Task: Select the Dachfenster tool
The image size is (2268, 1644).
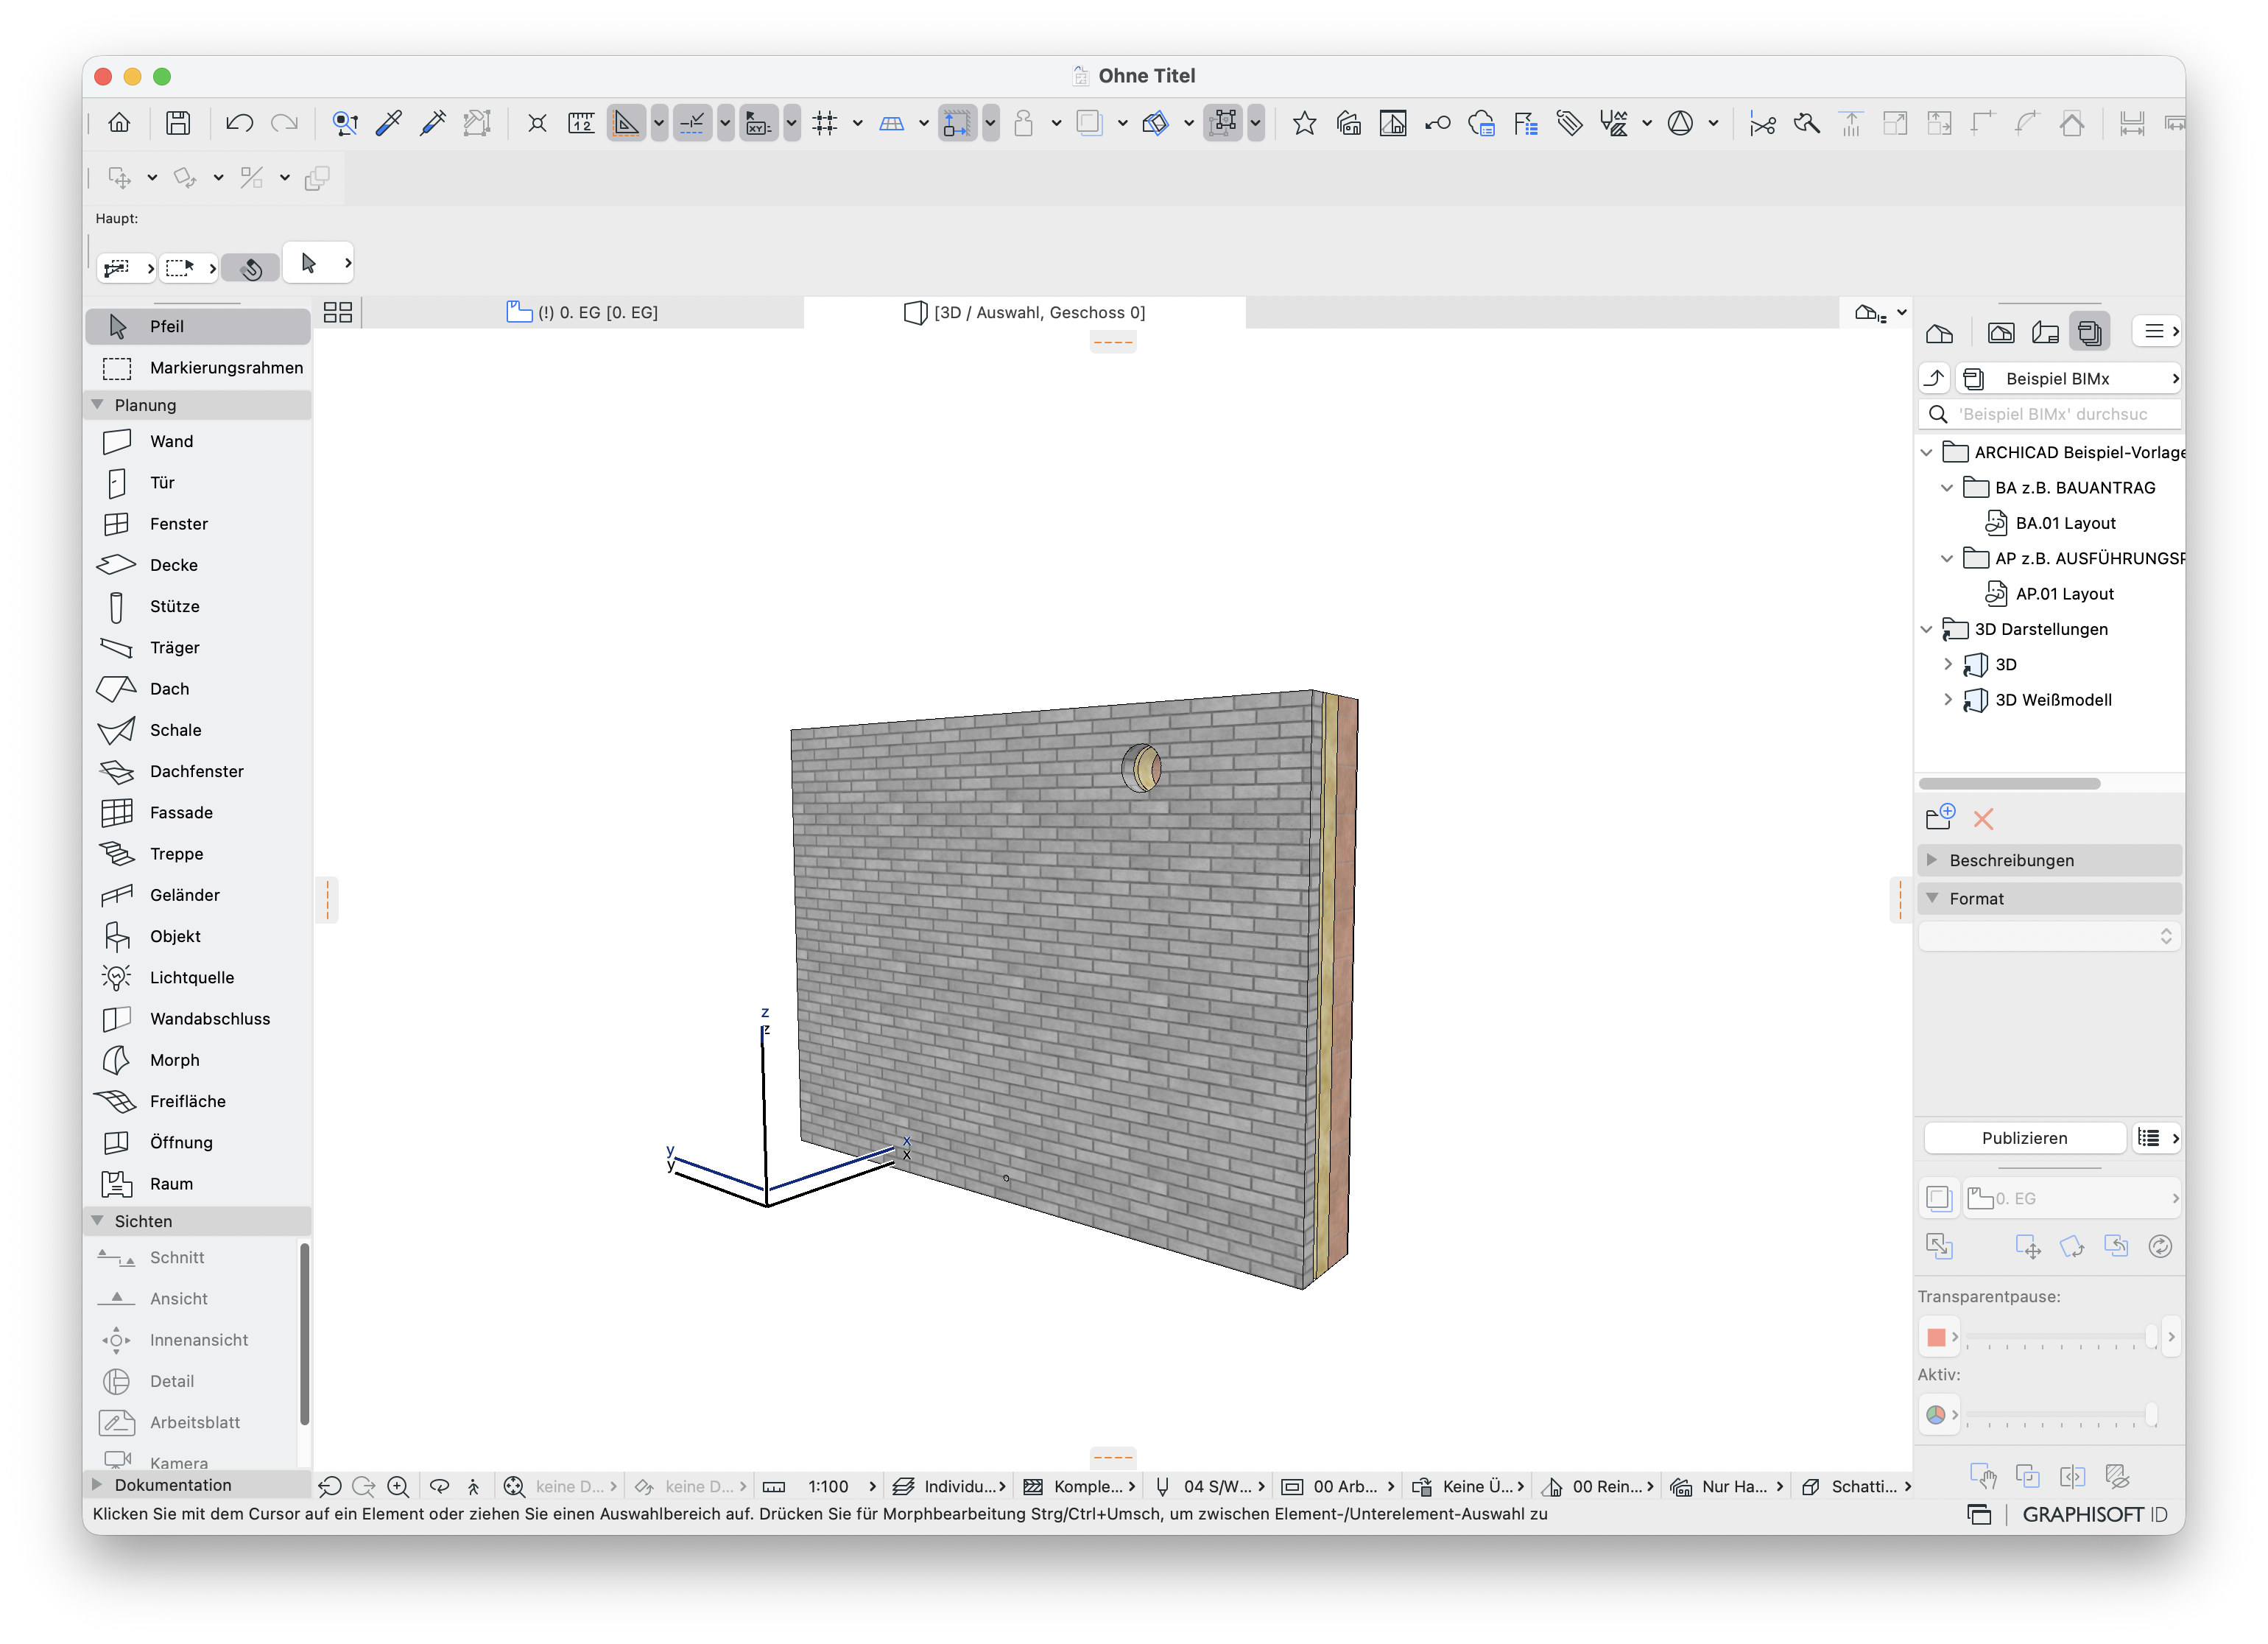Action: click(197, 771)
